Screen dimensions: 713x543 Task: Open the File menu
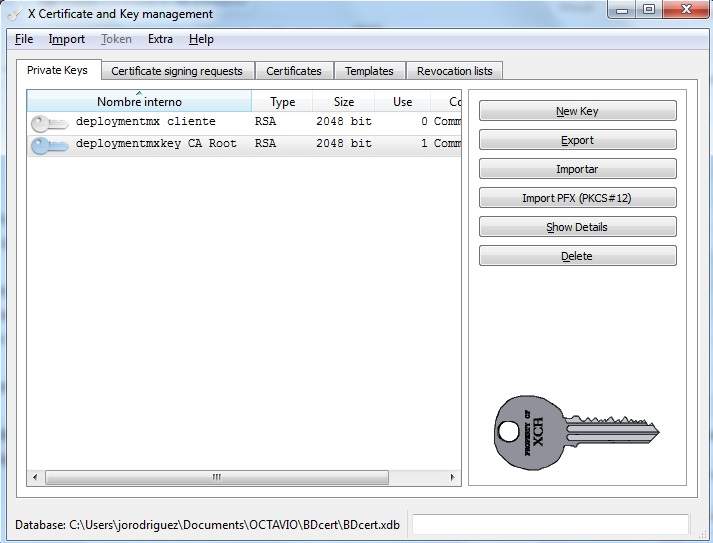point(24,39)
